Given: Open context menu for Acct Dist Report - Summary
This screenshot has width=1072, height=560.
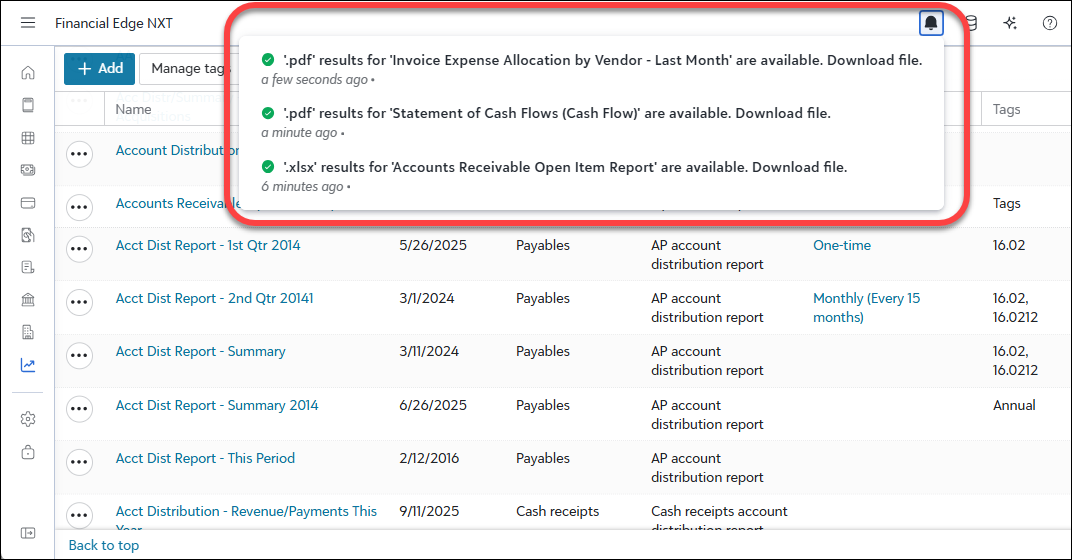Looking at the screenshot, I should [x=79, y=356].
